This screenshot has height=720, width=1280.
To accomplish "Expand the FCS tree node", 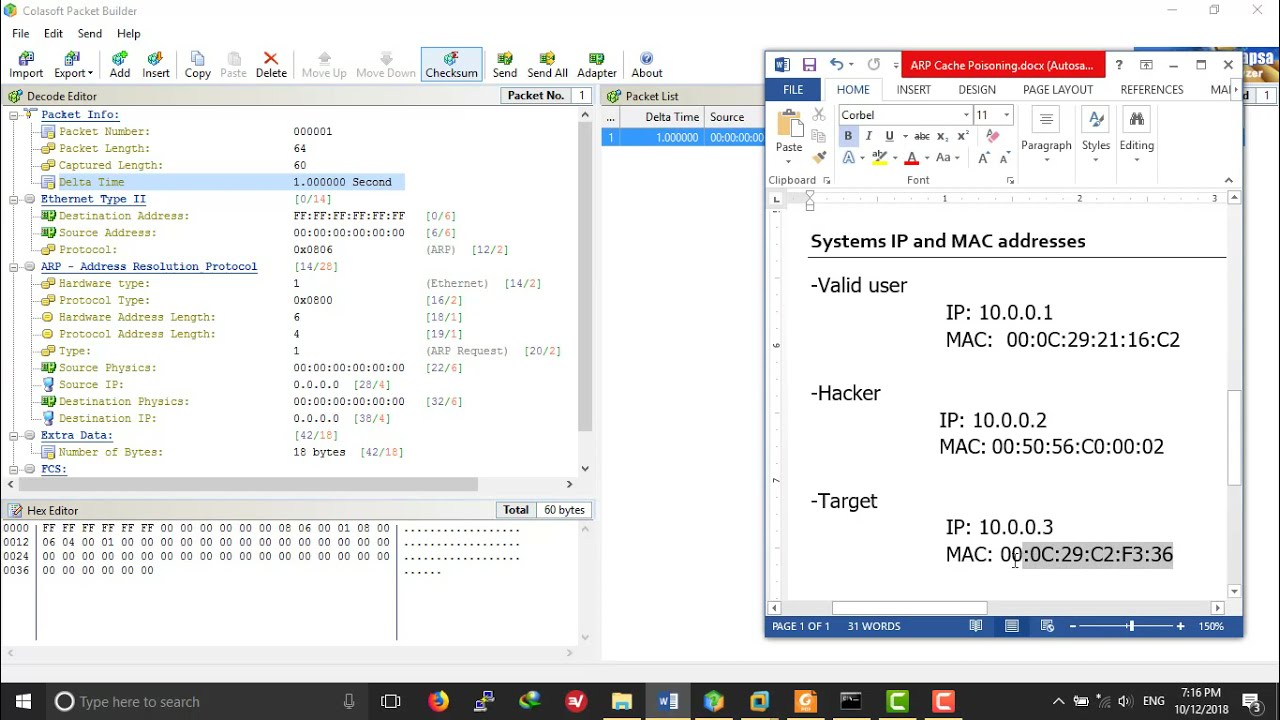I will coord(14,469).
